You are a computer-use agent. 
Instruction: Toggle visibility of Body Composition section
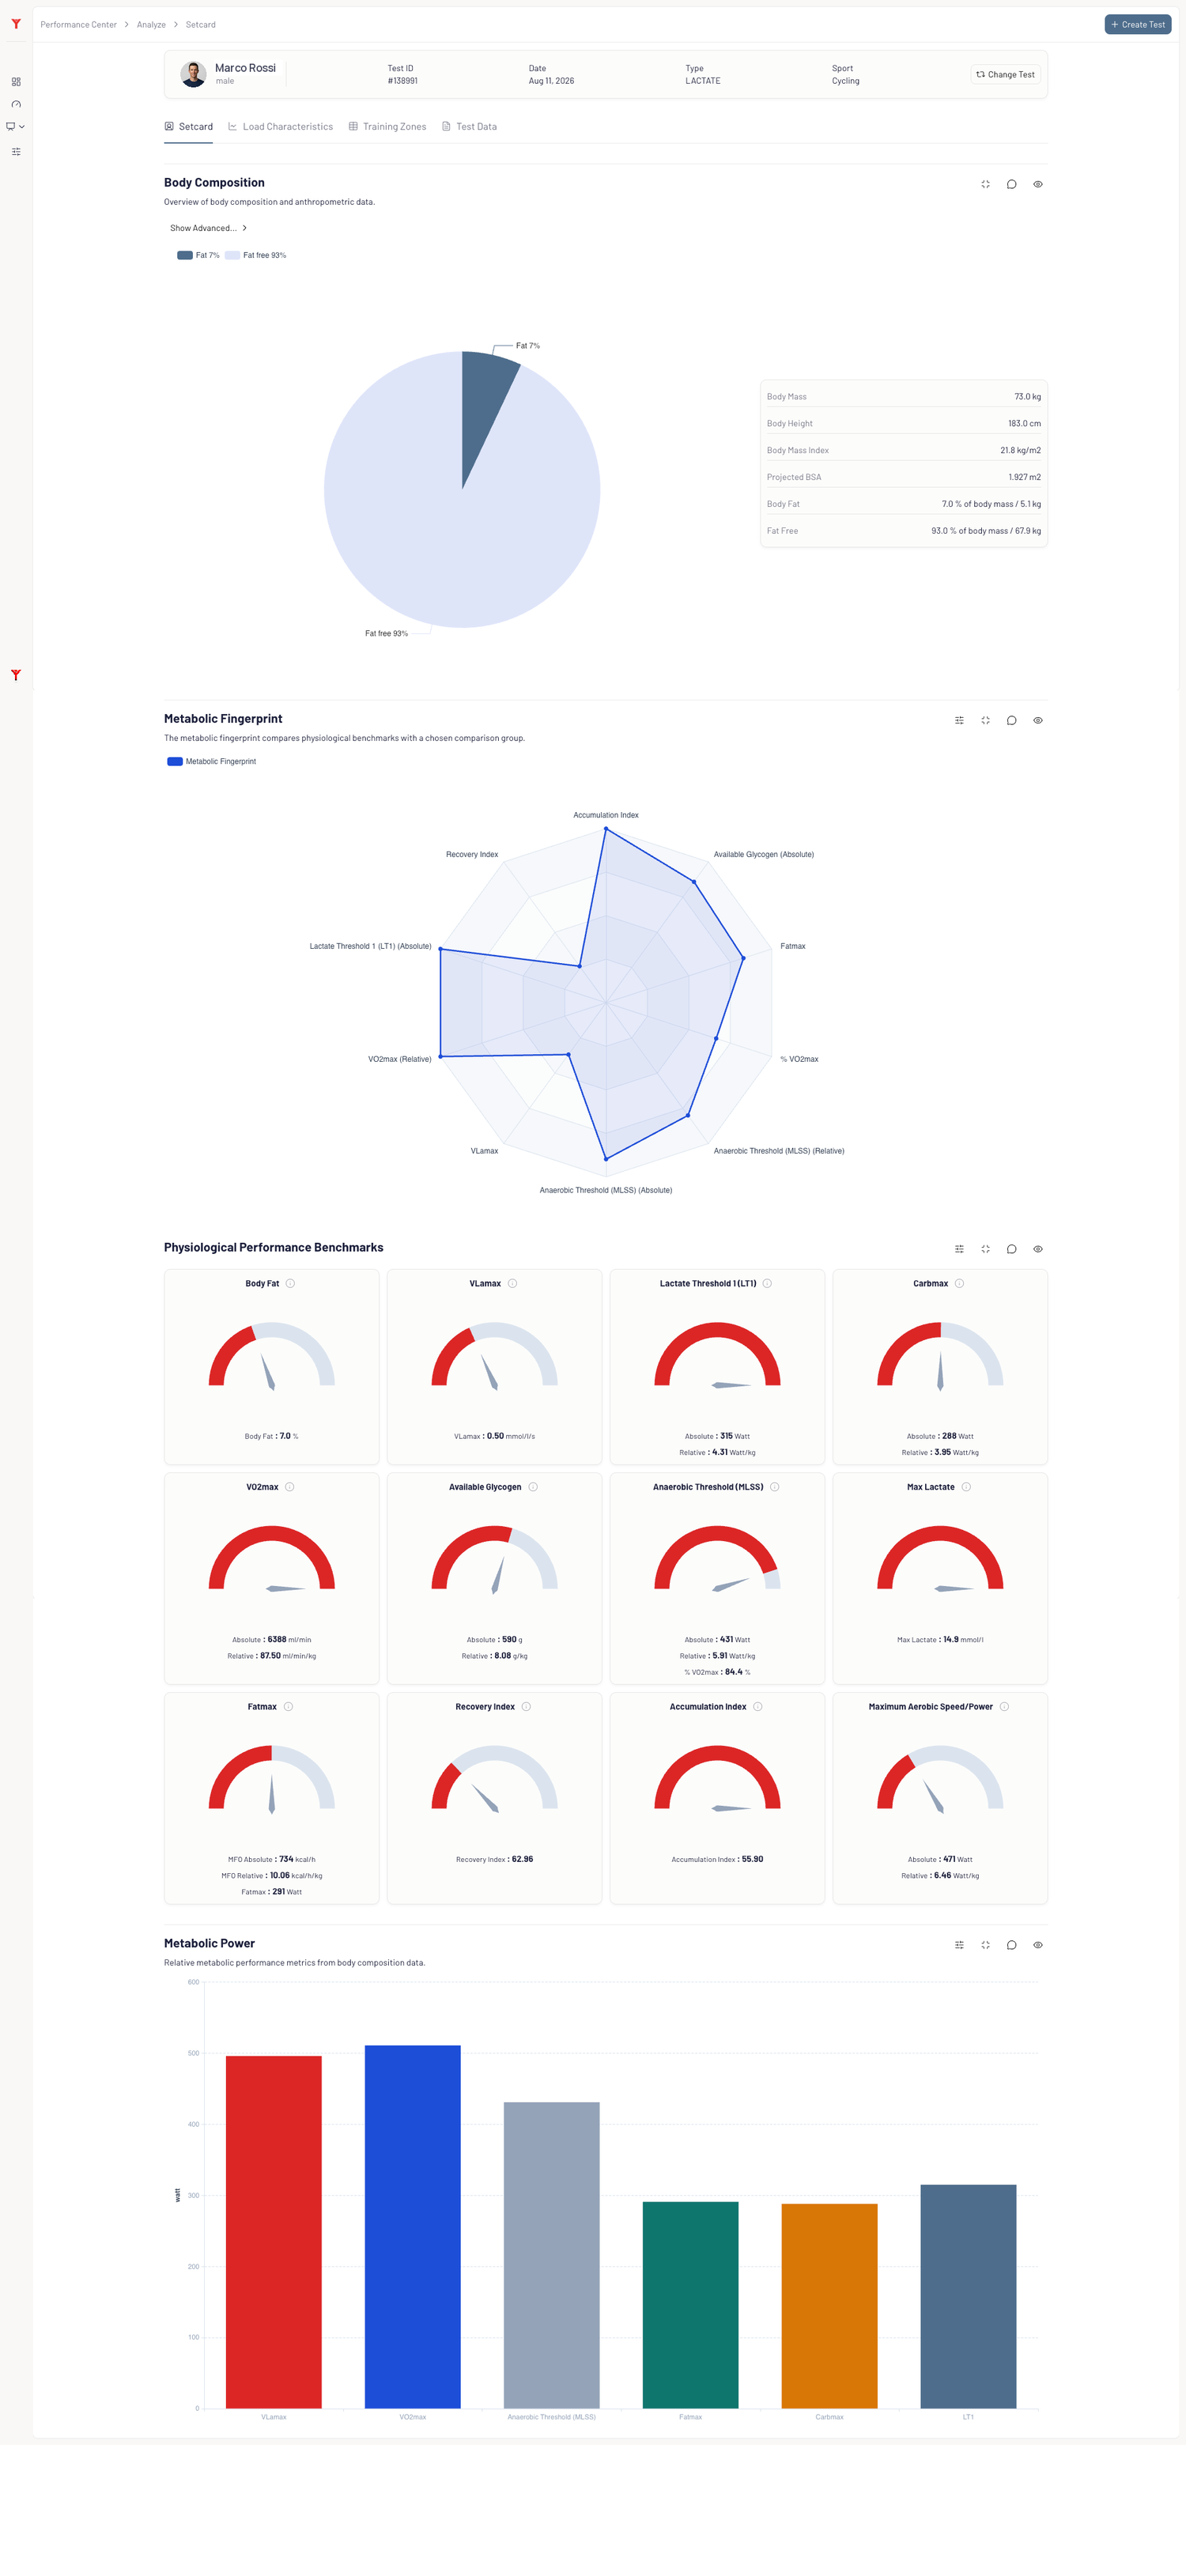point(1038,184)
